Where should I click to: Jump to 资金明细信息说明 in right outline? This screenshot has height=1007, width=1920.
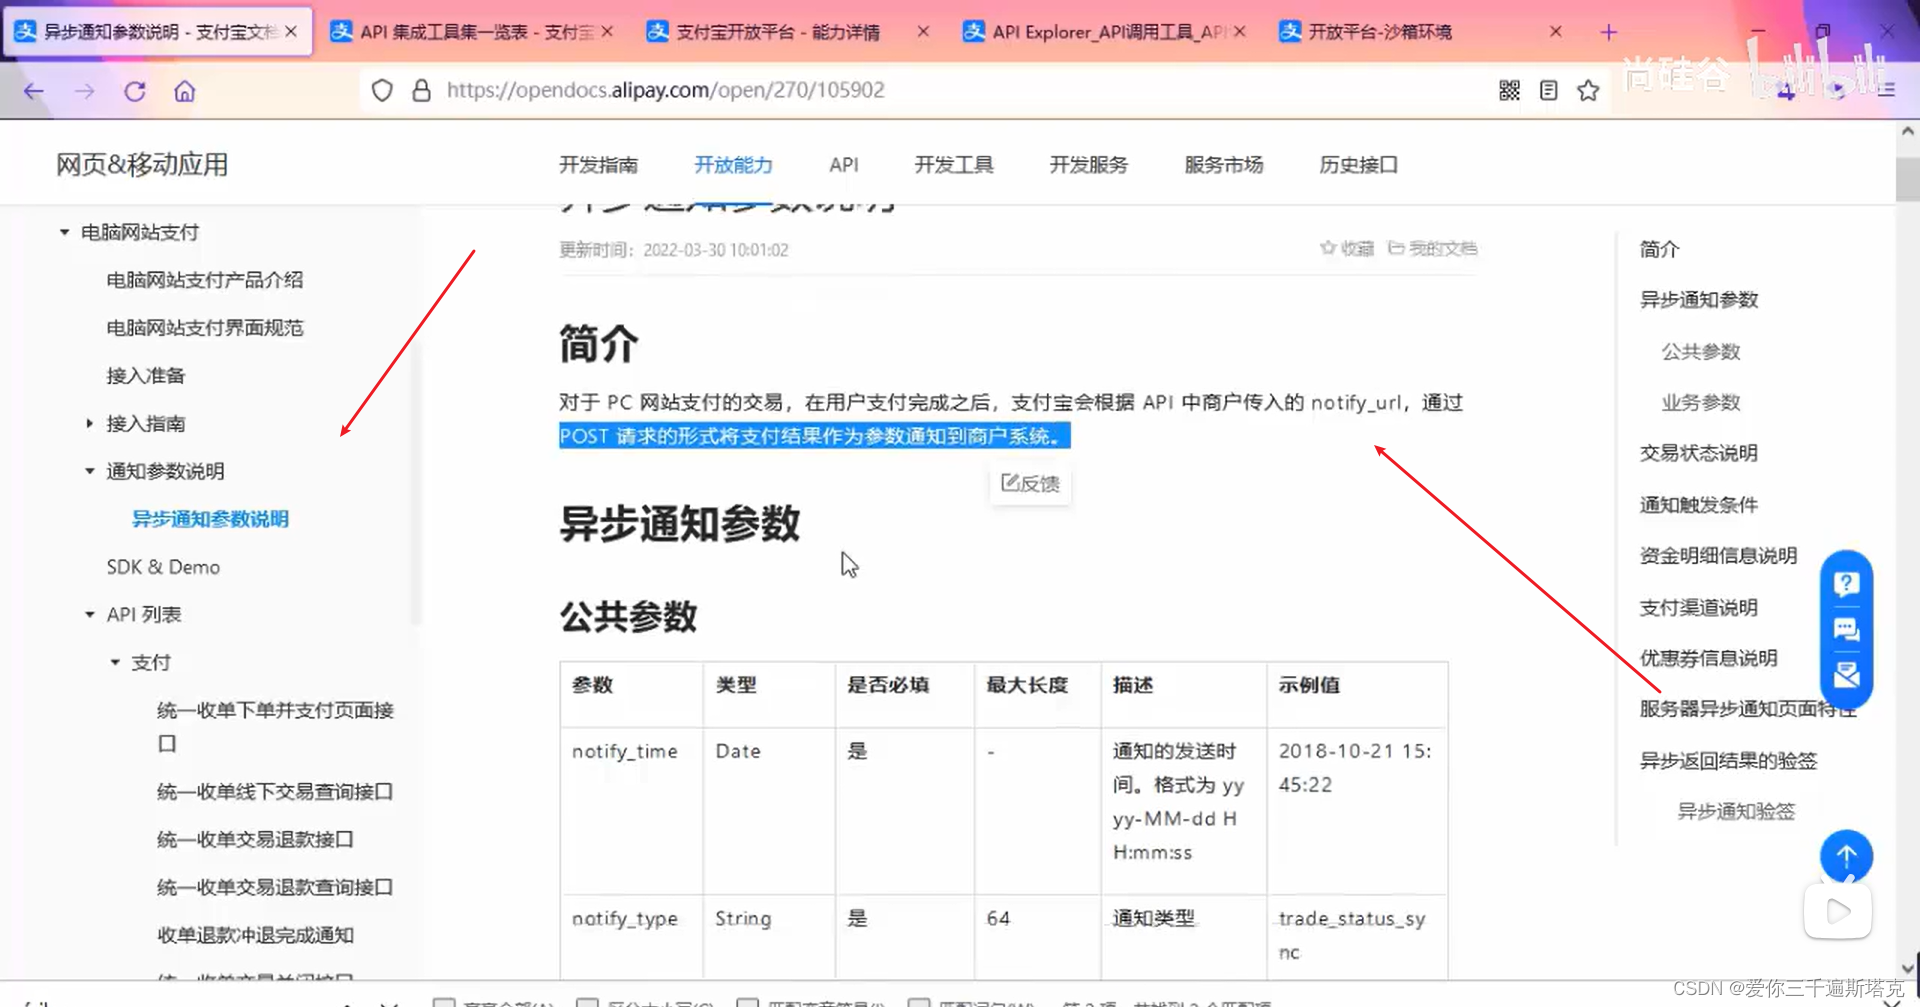click(x=1718, y=556)
